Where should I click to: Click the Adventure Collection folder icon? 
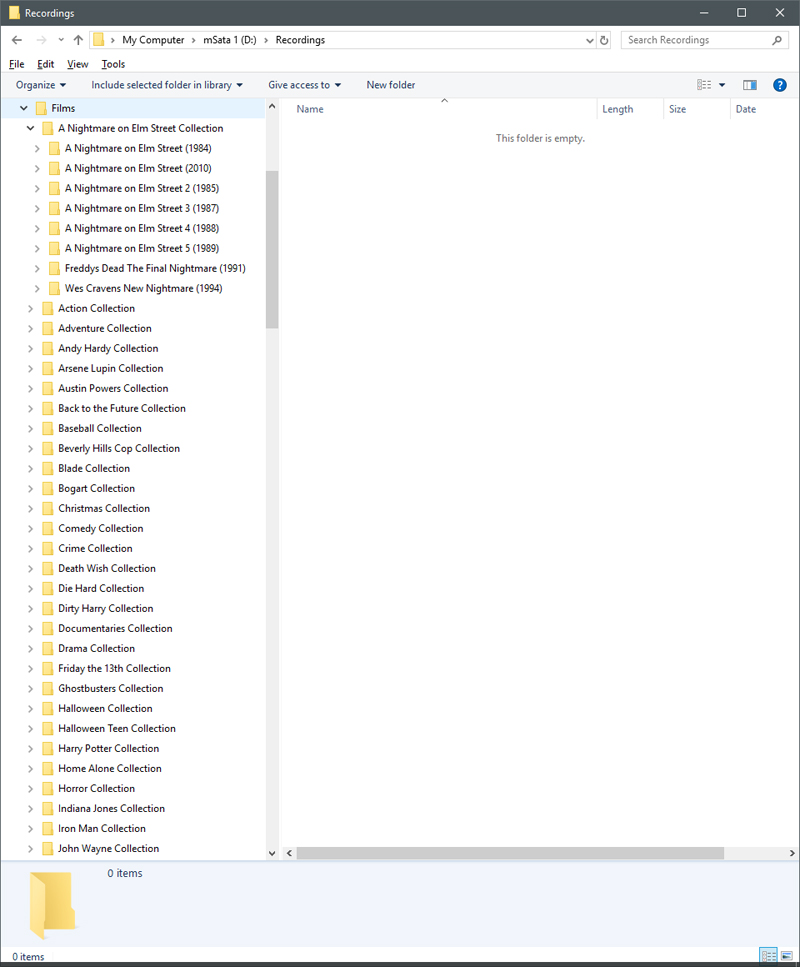click(x=47, y=329)
